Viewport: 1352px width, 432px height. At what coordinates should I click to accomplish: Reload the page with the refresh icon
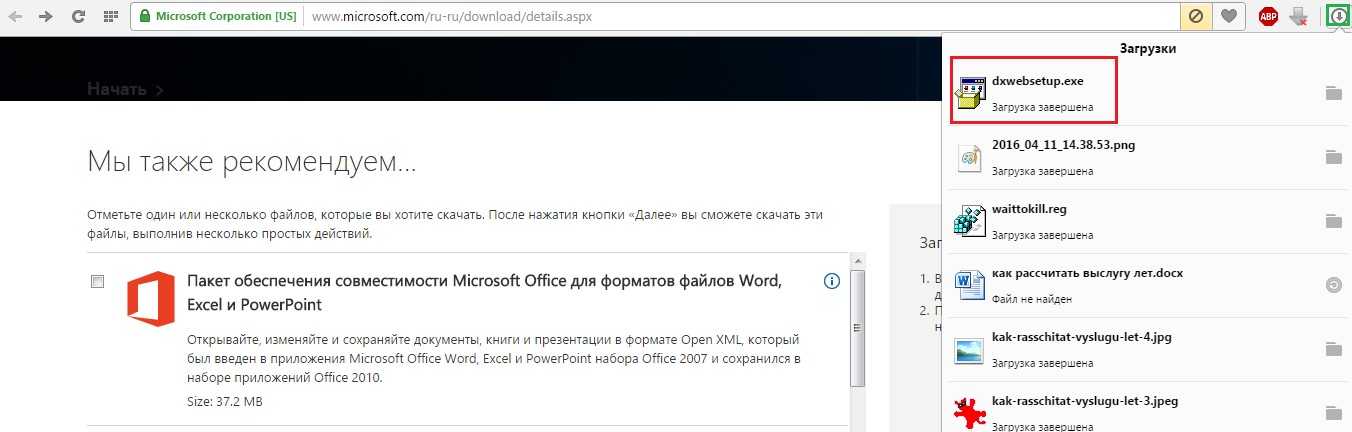pos(78,17)
